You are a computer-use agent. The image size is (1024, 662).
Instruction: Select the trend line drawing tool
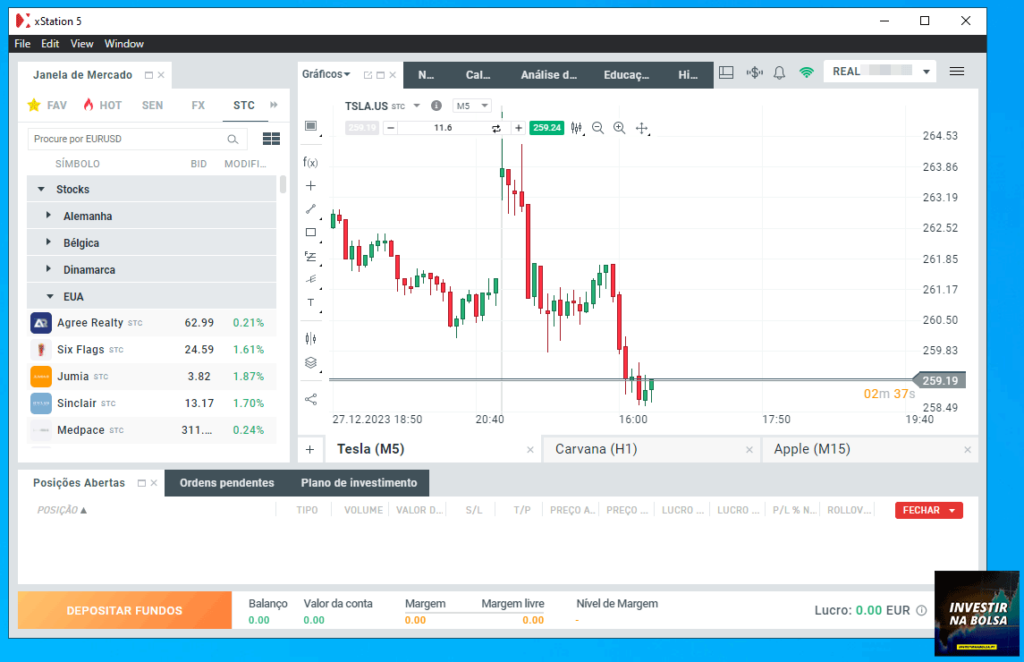click(311, 209)
